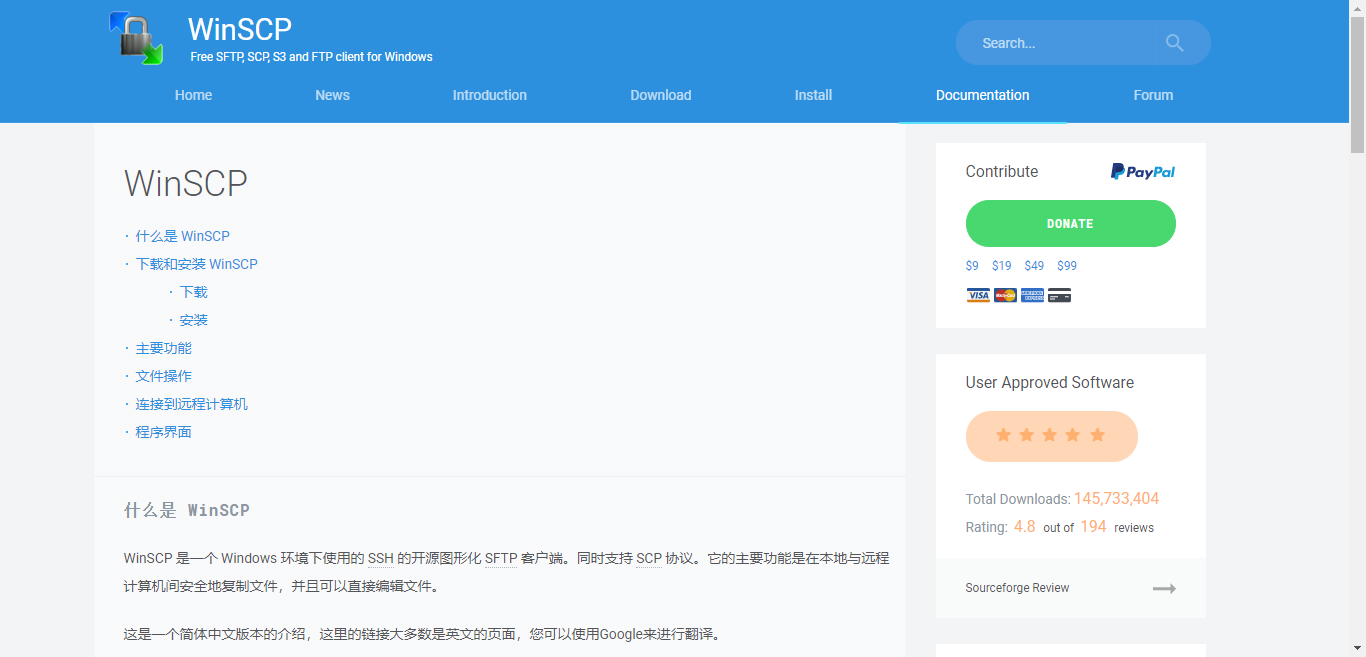The image size is (1366, 657).
Task: Click the SSH hyperlink in the paragraph
Action: click(380, 558)
